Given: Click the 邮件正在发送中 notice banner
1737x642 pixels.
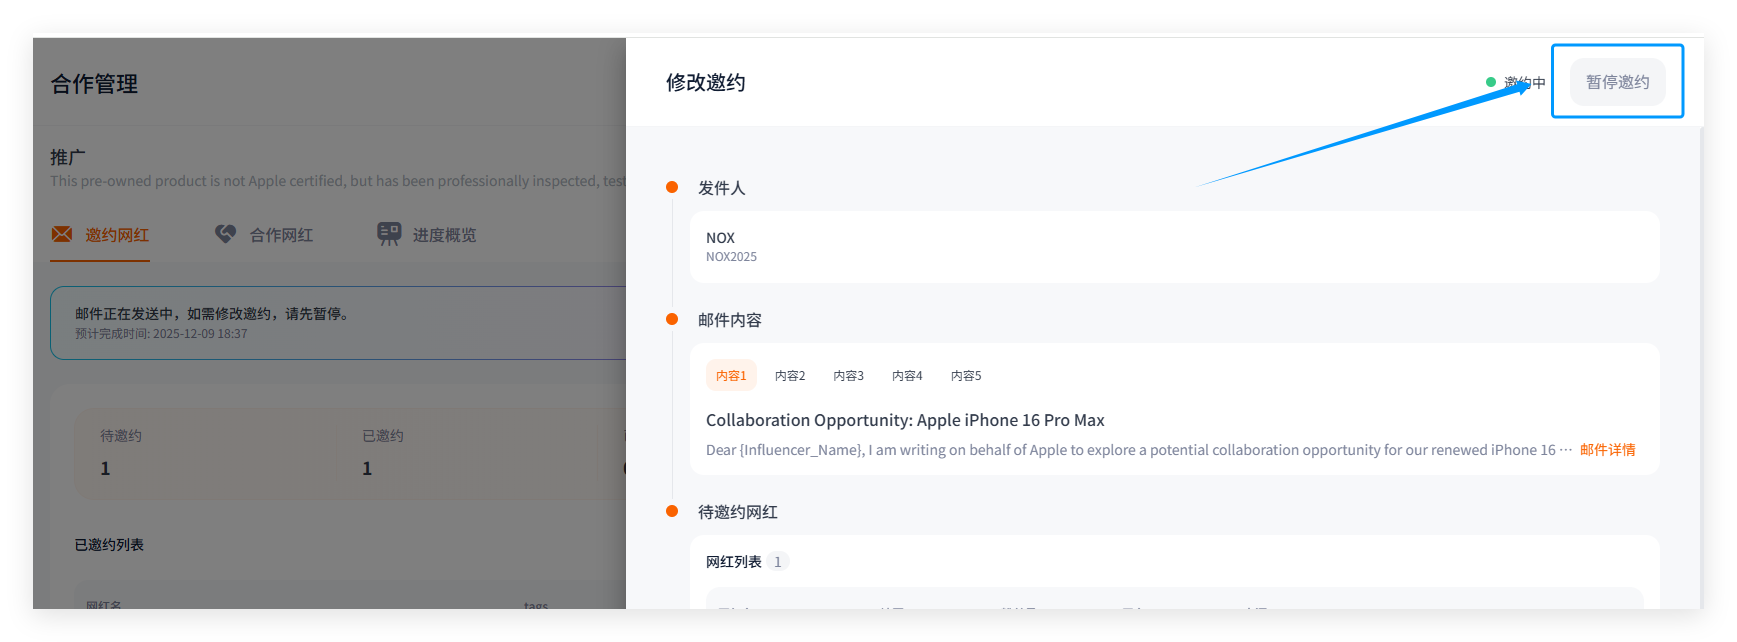Looking at the screenshot, I should 340,323.
